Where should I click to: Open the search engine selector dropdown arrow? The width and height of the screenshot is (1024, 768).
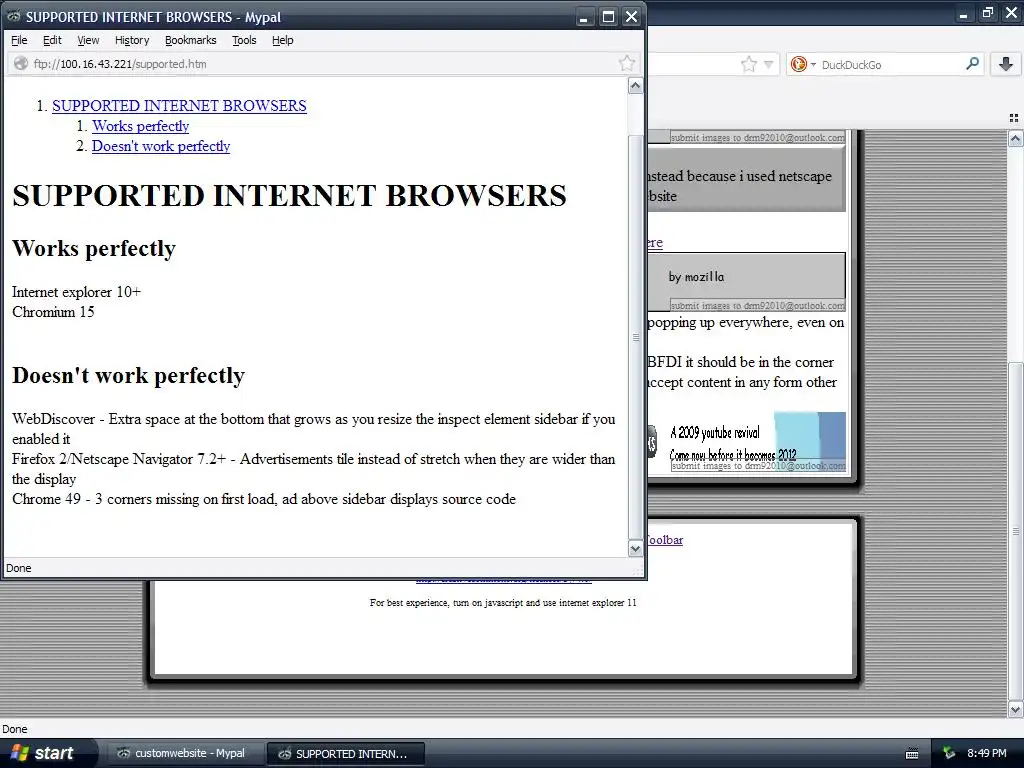813,64
